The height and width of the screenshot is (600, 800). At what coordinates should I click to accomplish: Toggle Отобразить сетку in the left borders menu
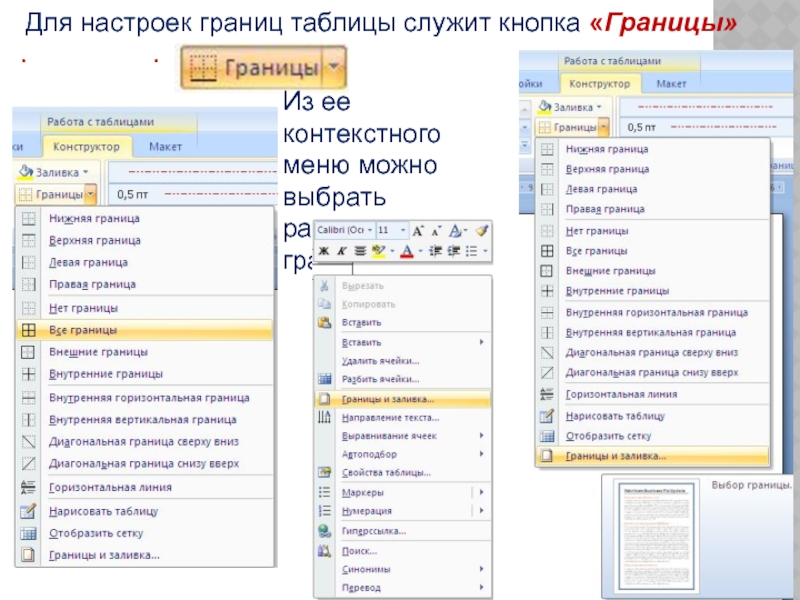tap(95, 533)
